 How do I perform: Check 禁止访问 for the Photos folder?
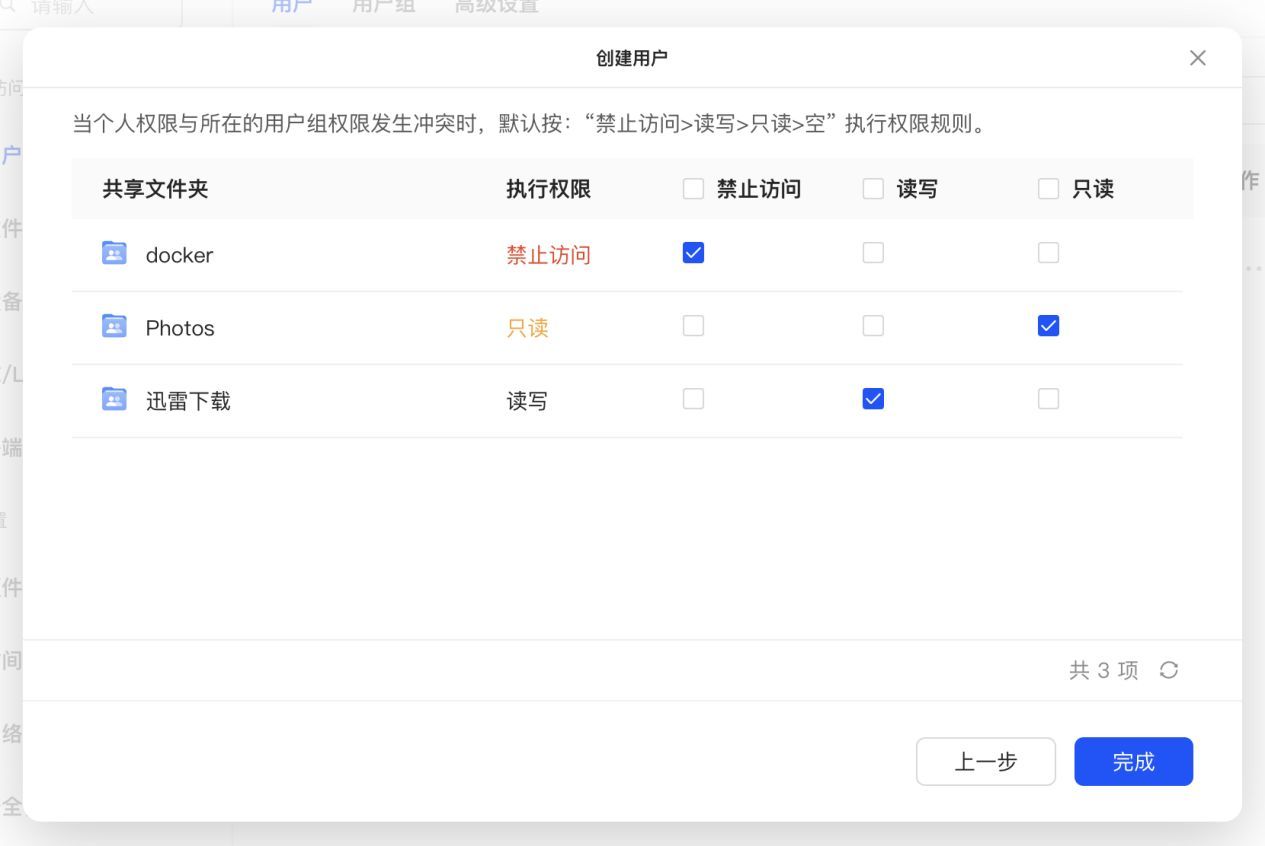[693, 326]
